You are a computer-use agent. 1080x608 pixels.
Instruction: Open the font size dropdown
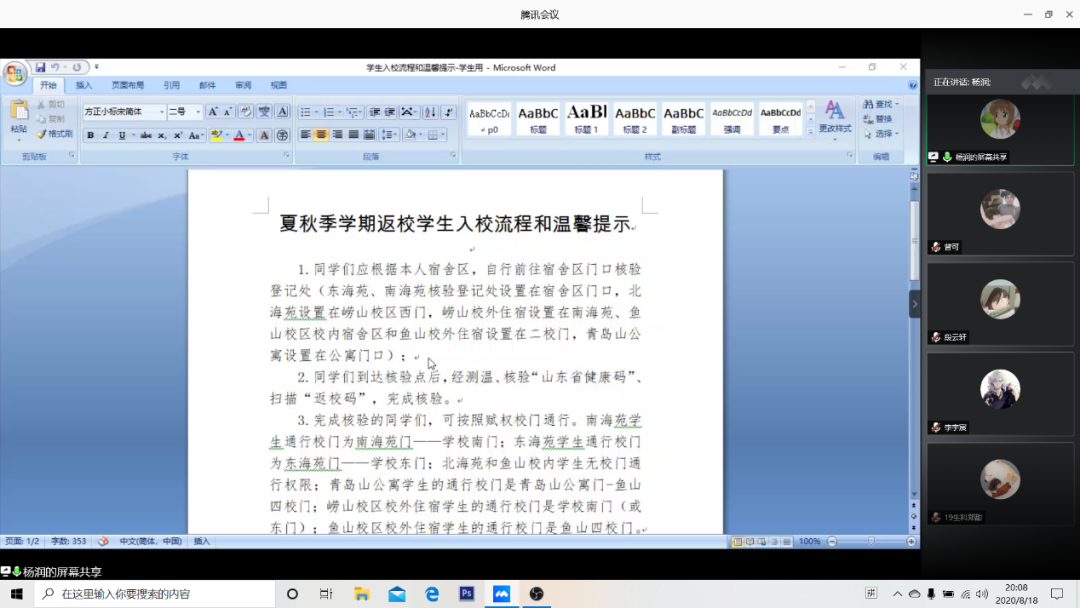pos(198,112)
